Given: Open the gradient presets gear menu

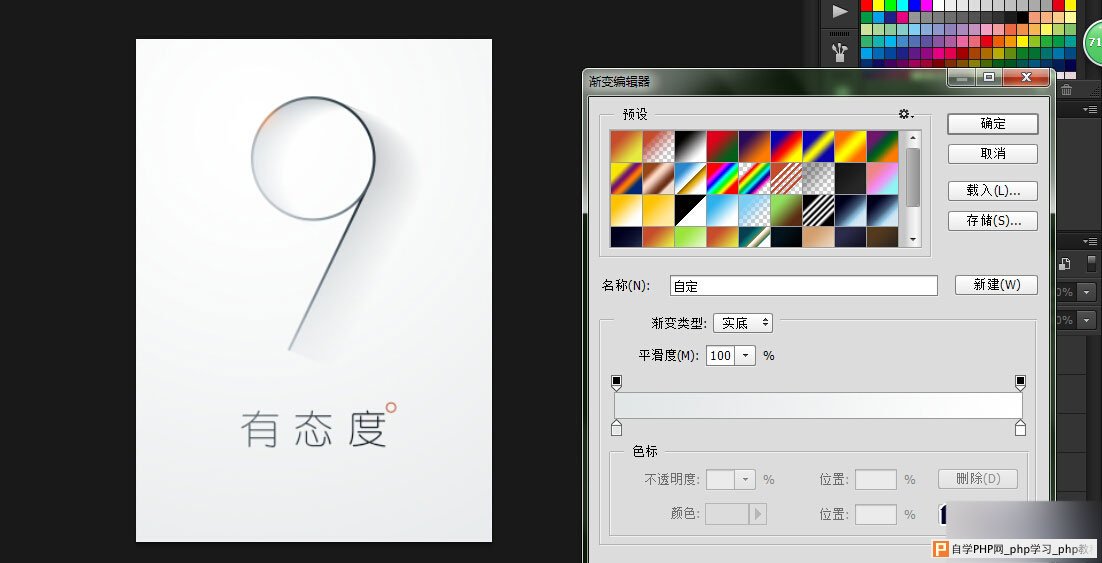Looking at the screenshot, I should click(906, 114).
